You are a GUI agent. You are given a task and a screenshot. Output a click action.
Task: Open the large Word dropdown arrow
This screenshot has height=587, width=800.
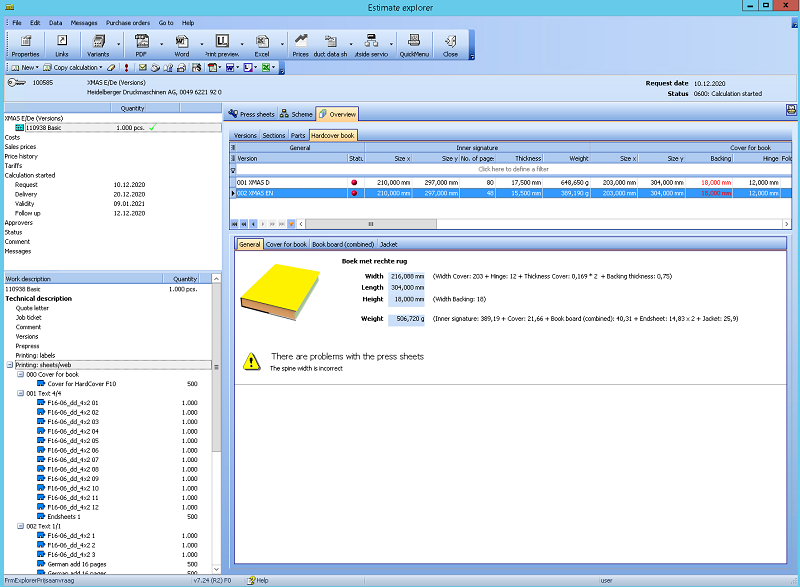pyautogui.click(x=202, y=44)
